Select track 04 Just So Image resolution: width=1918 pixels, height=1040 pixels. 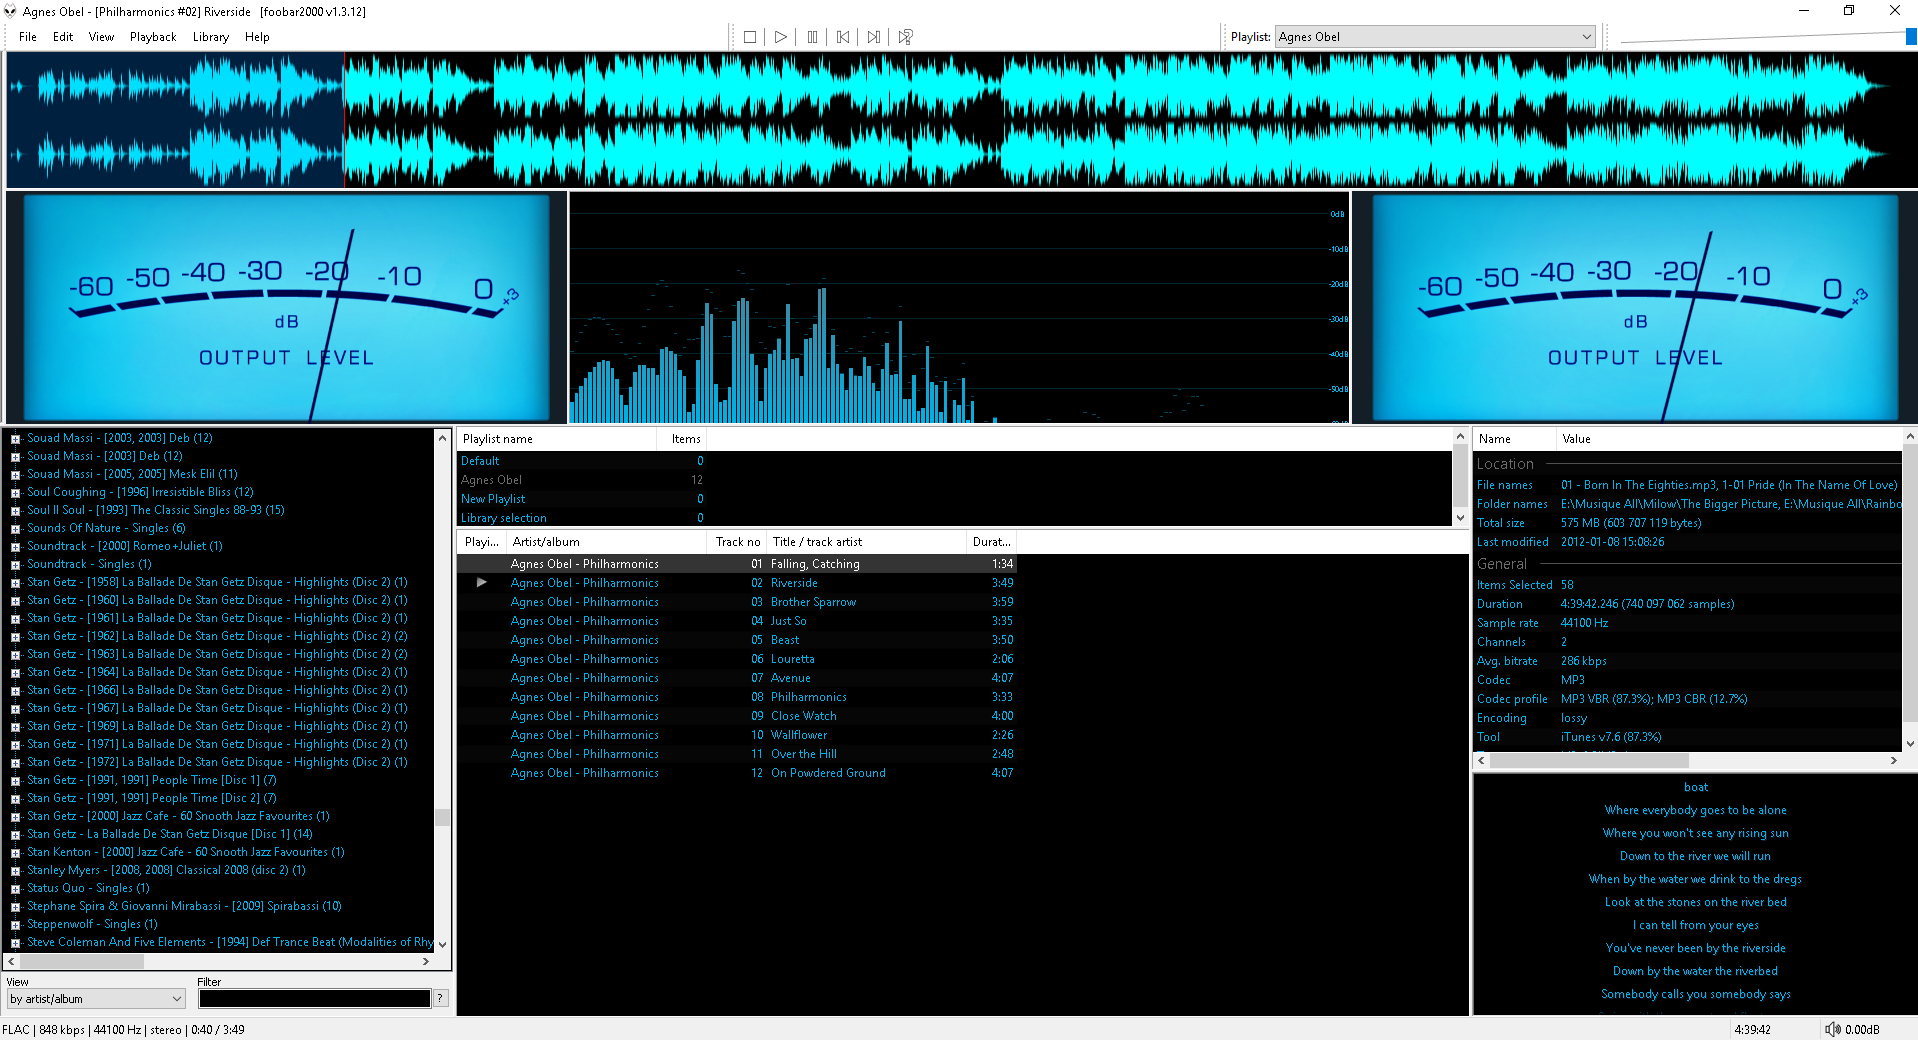pos(737,621)
